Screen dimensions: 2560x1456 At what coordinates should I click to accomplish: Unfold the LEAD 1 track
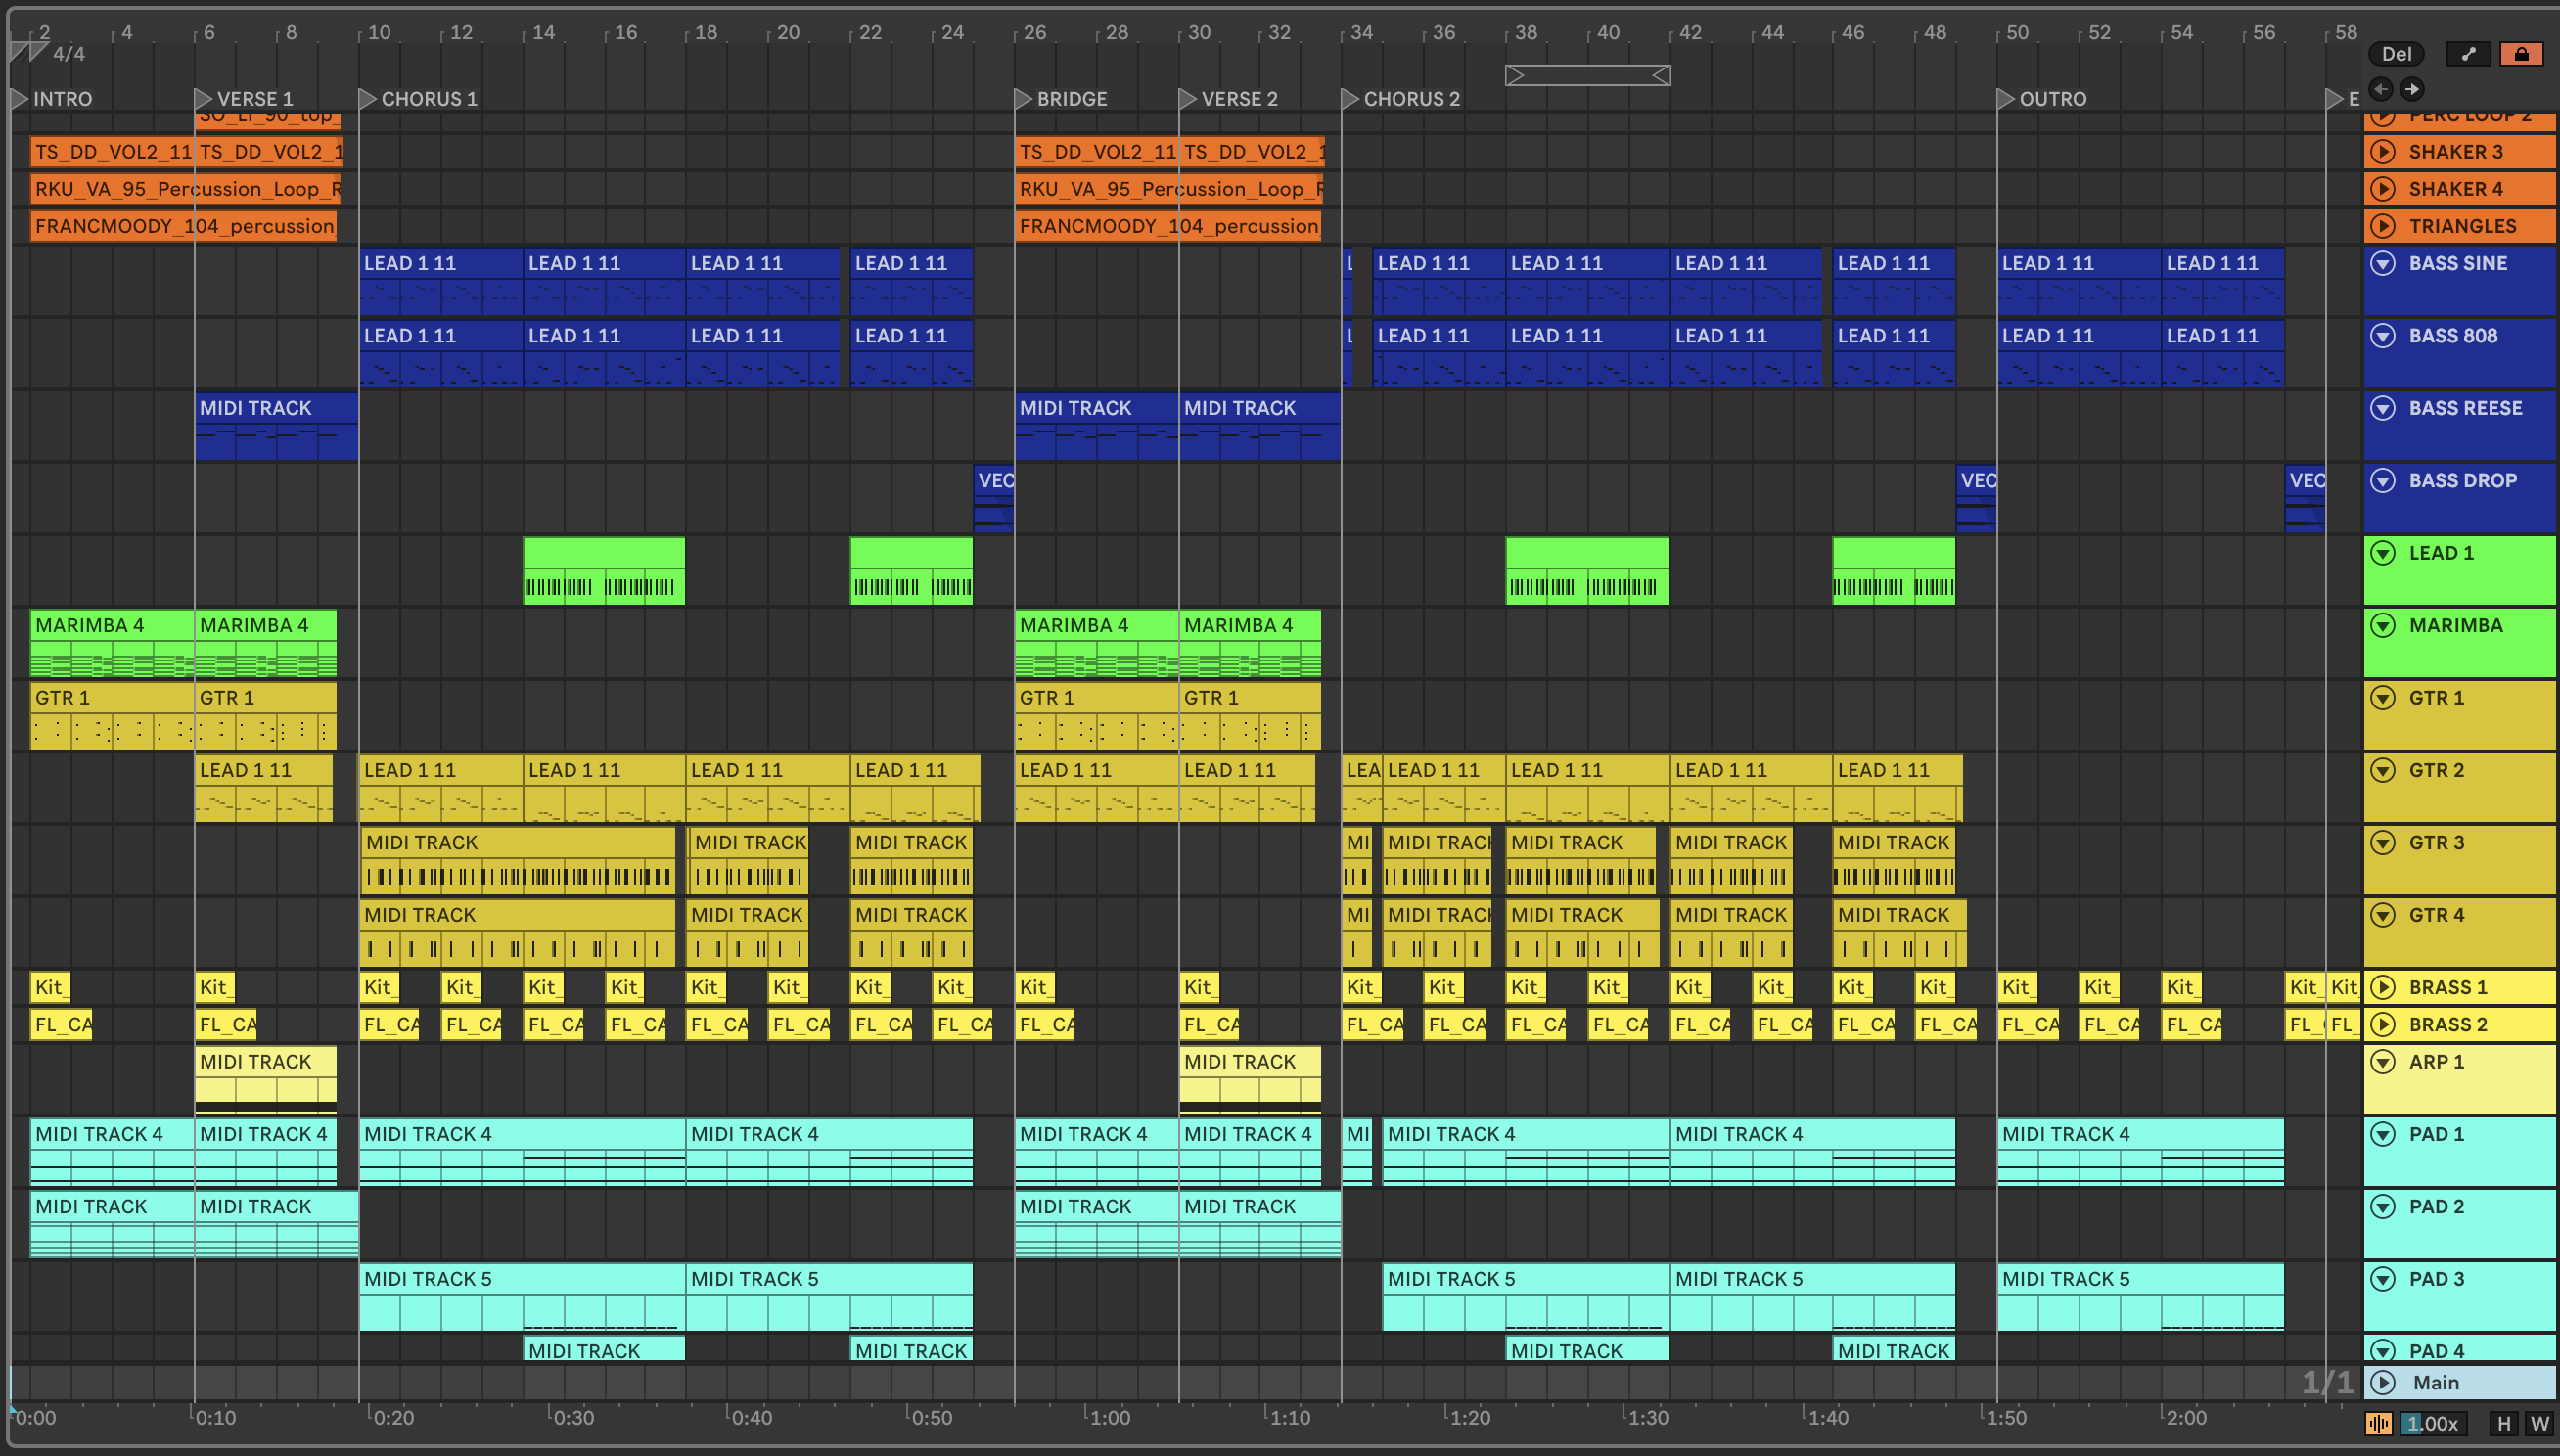tap(2384, 553)
